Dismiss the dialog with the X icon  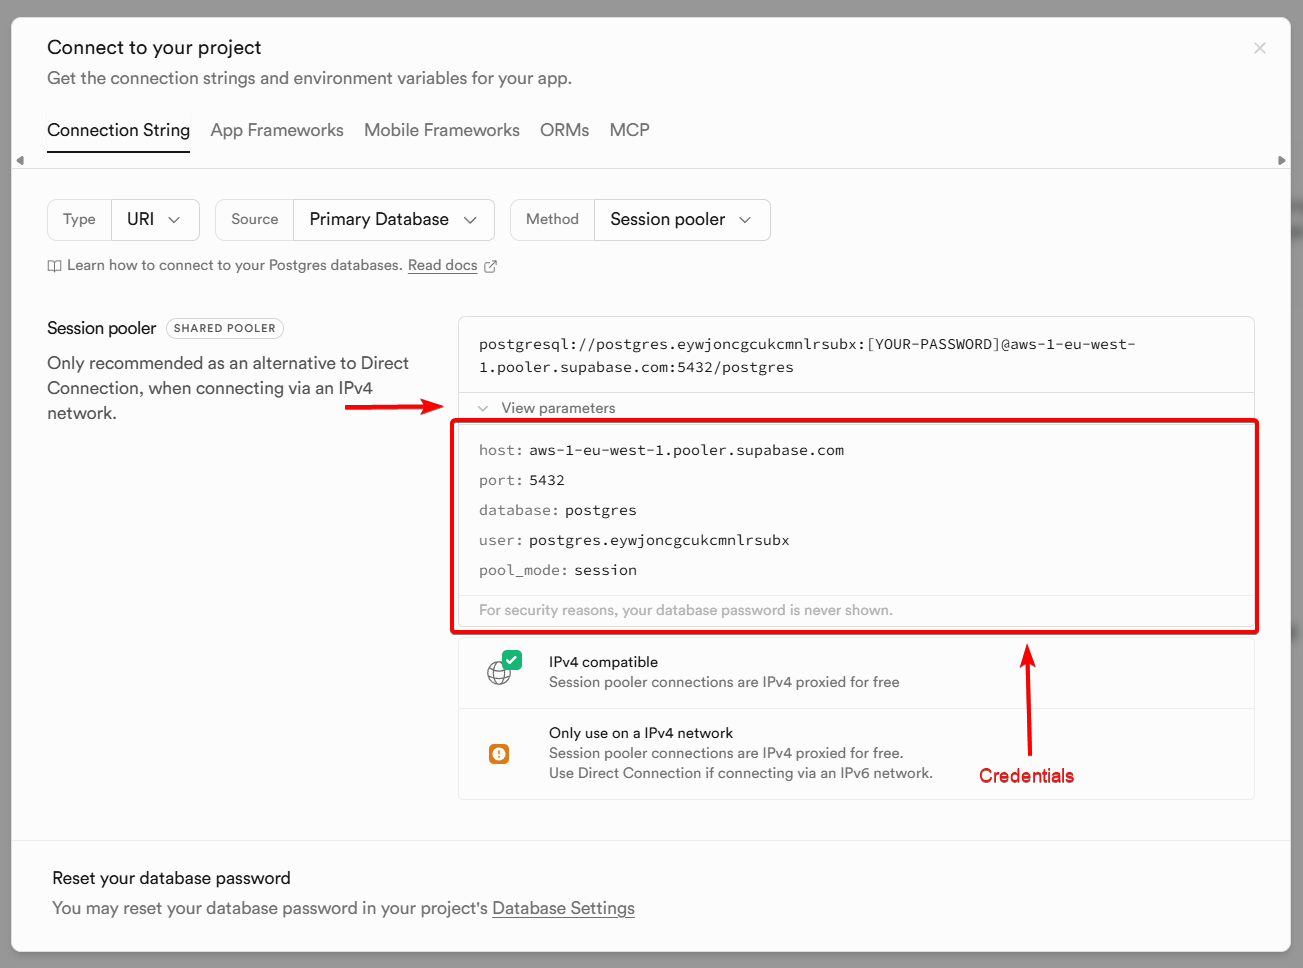1259,47
